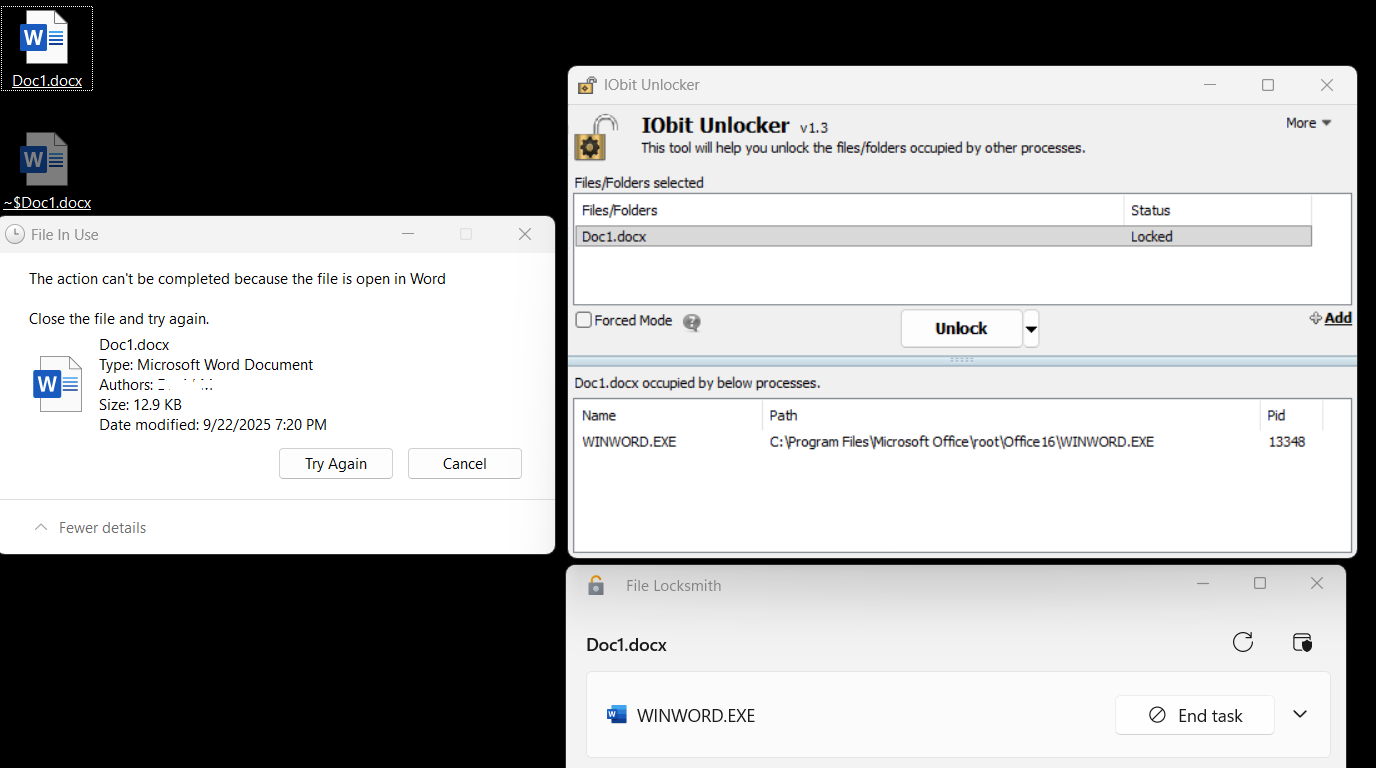Open the Unlock button dropdown arrow
Viewport: 1376px width, 768px height.
tap(1031, 329)
